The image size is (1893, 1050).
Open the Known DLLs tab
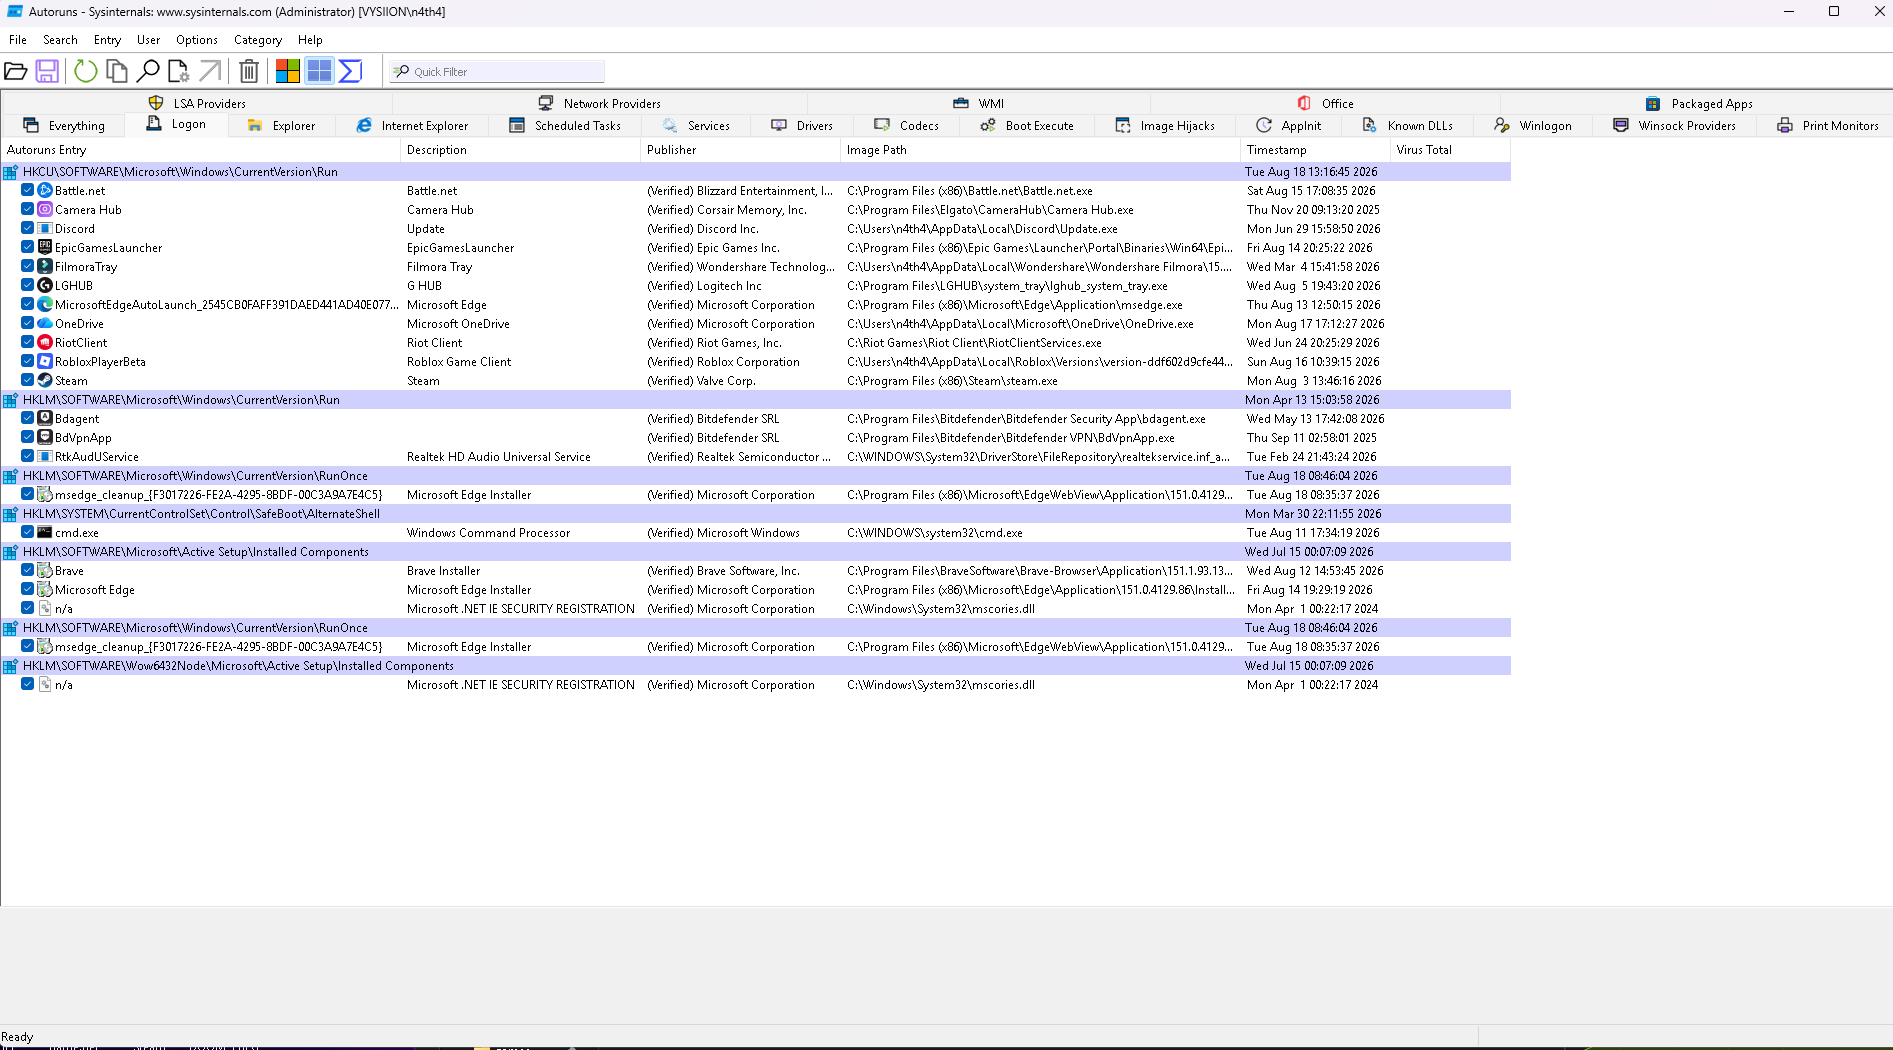[x=1408, y=126]
